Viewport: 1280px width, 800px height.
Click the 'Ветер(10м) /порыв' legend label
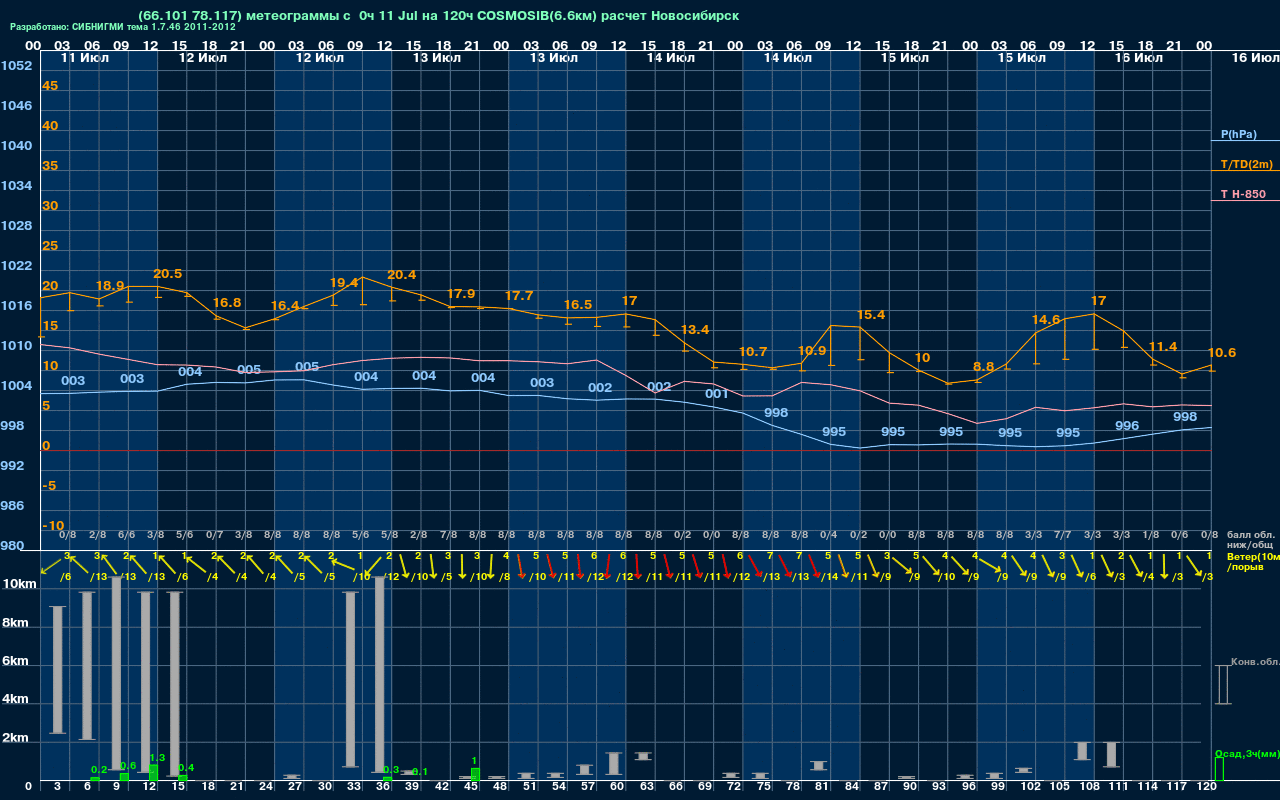[x=1252, y=561]
